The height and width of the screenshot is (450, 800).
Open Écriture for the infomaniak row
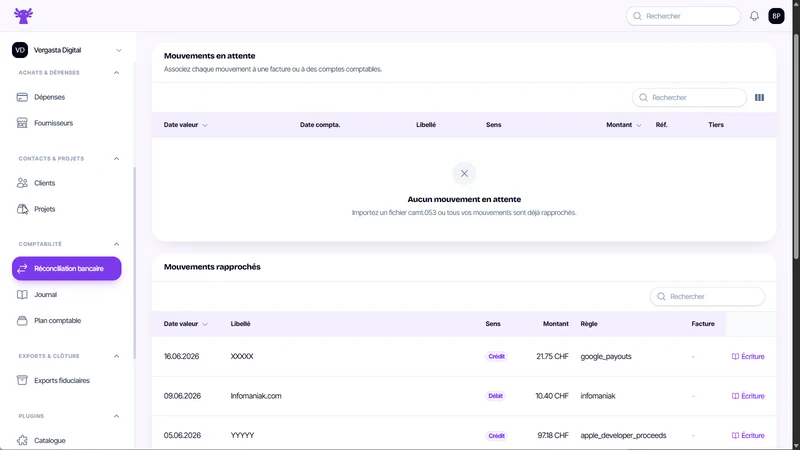coord(748,396)
